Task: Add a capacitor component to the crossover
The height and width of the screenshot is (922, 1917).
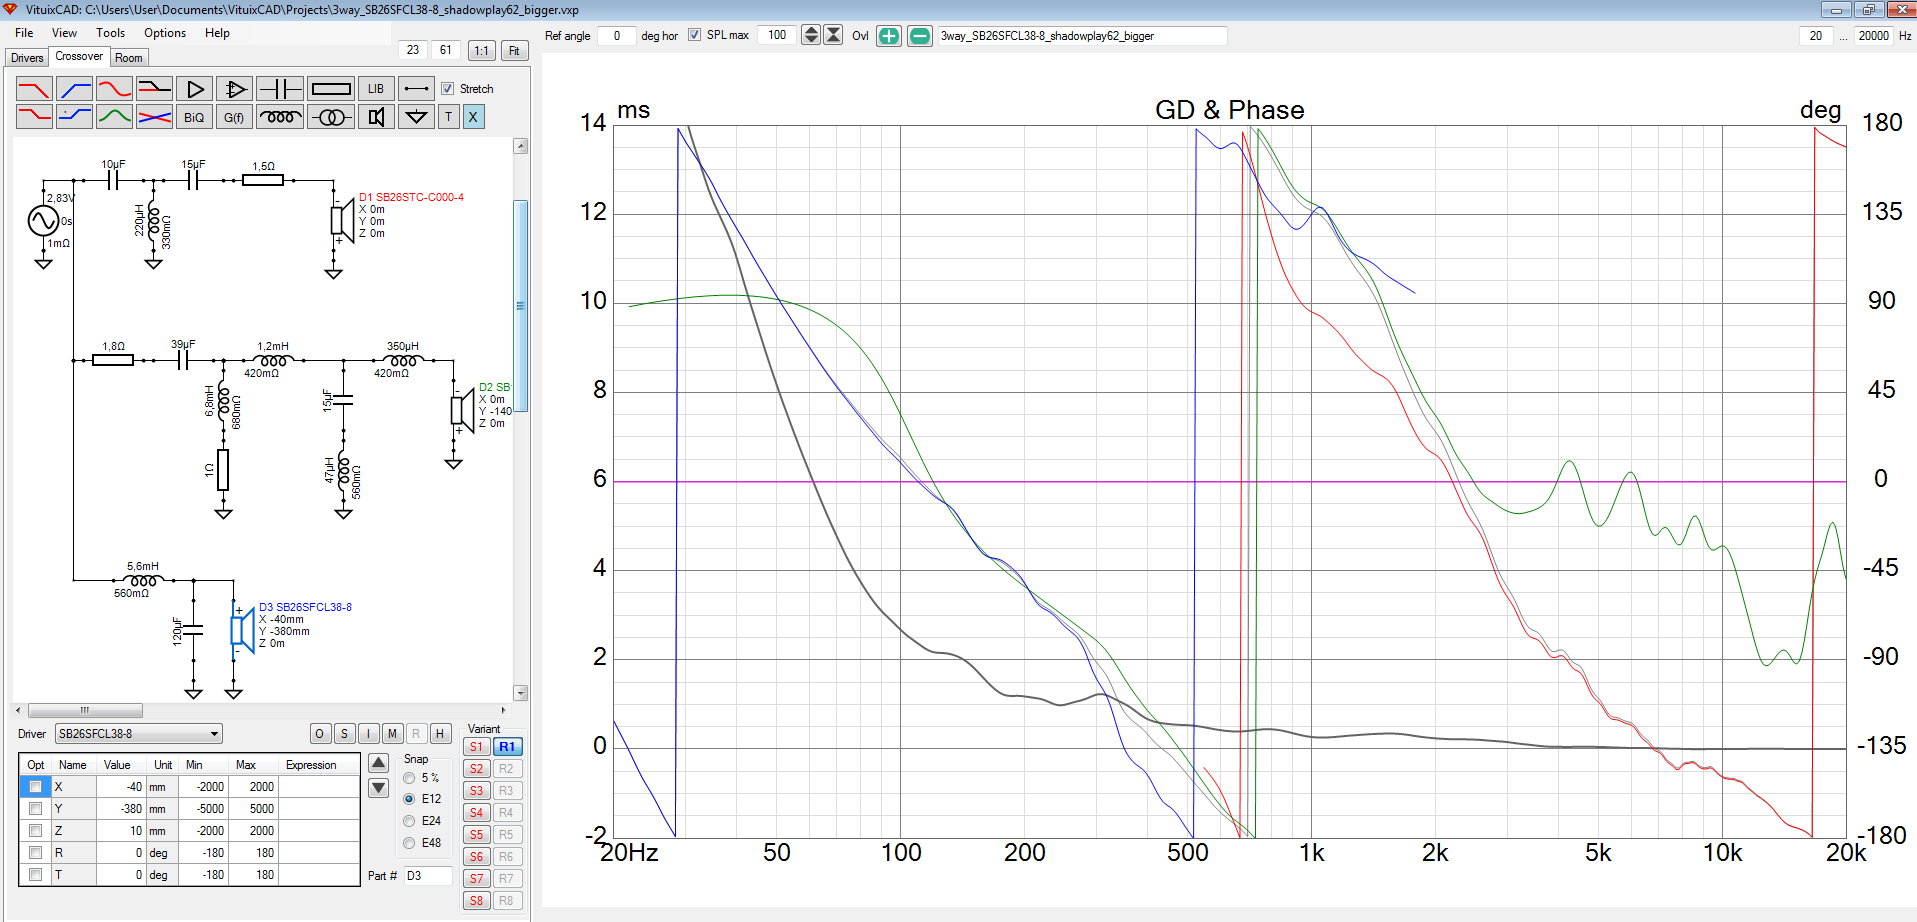Action: 280,89
